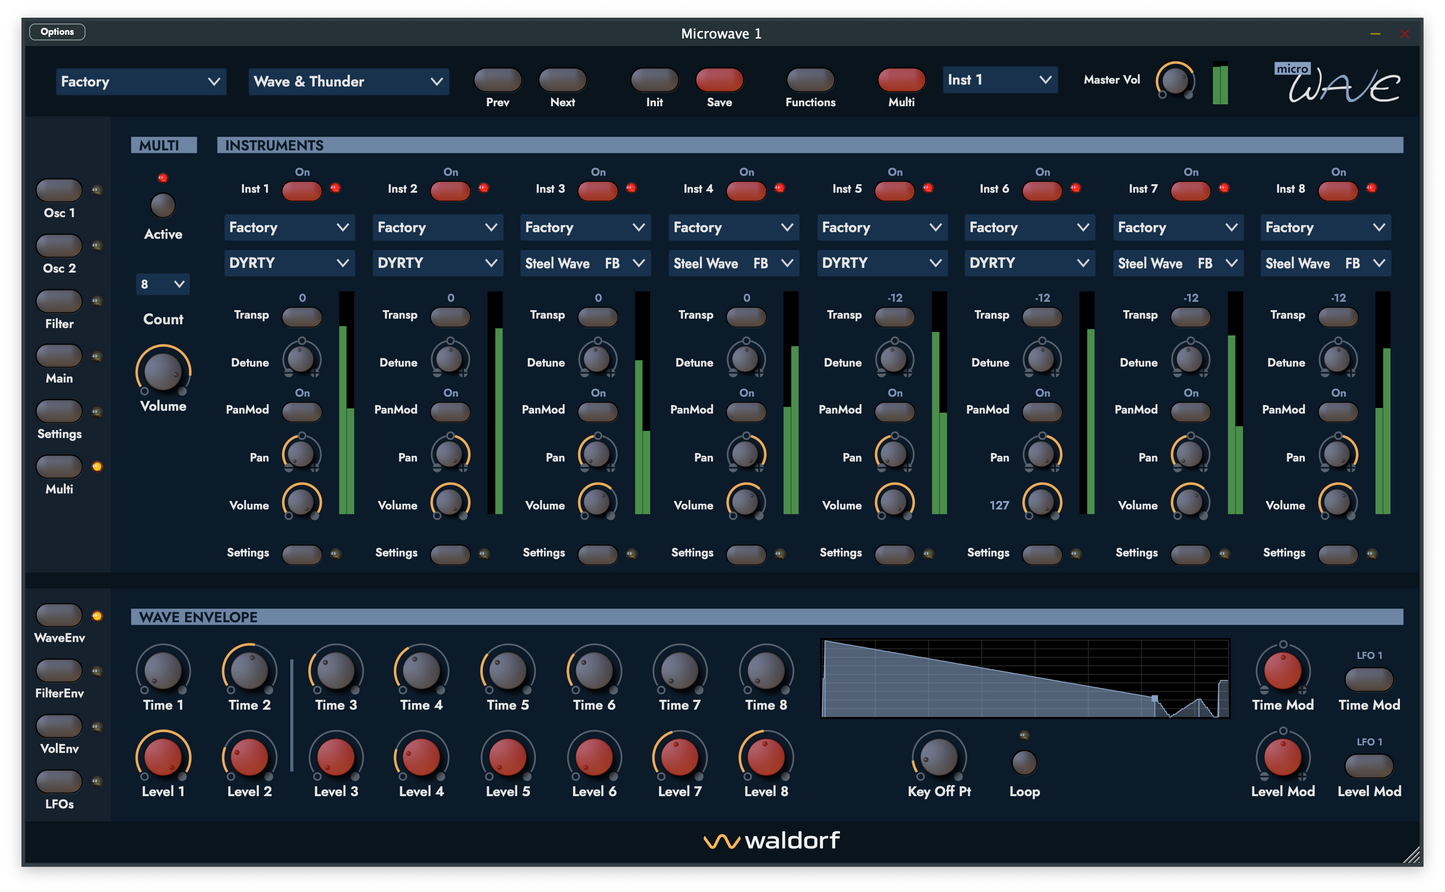Open the Osc 1 panel

click(x=59, y=189)
